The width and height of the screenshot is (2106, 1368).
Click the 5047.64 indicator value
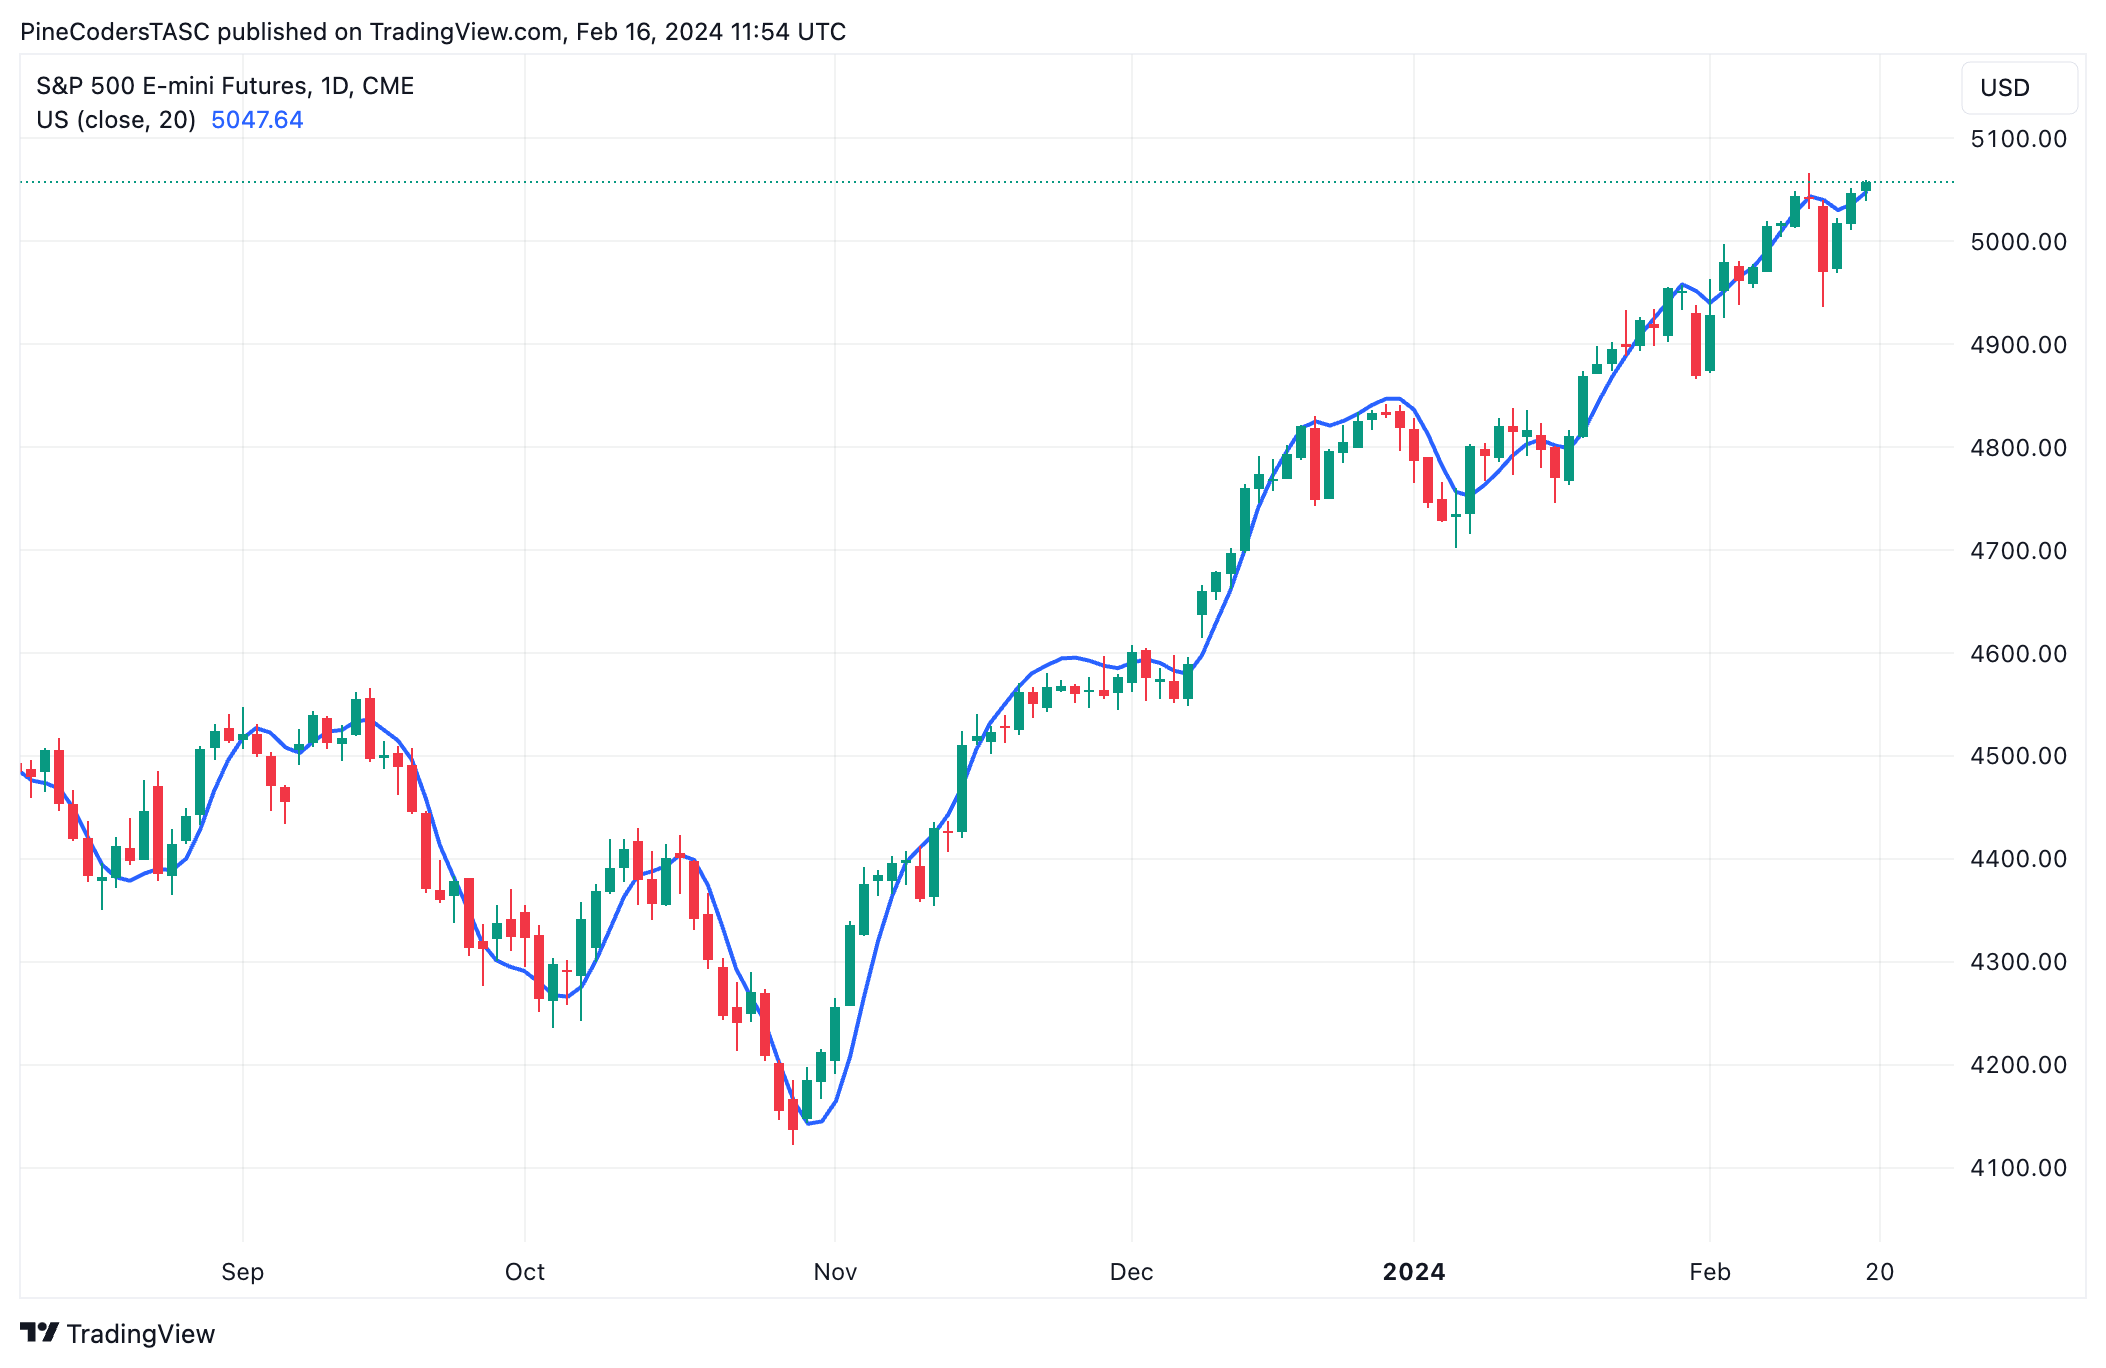click(257, 120)
